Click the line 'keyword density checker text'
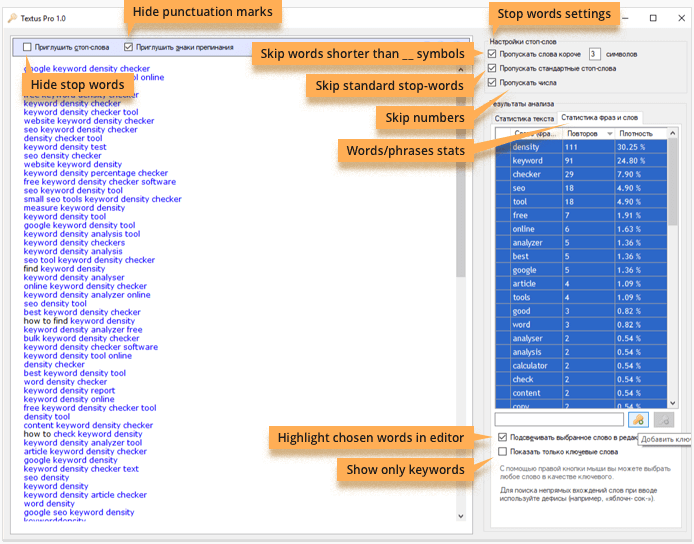Image resolution: width=694 pixels, height=544 pixels. 81,469
